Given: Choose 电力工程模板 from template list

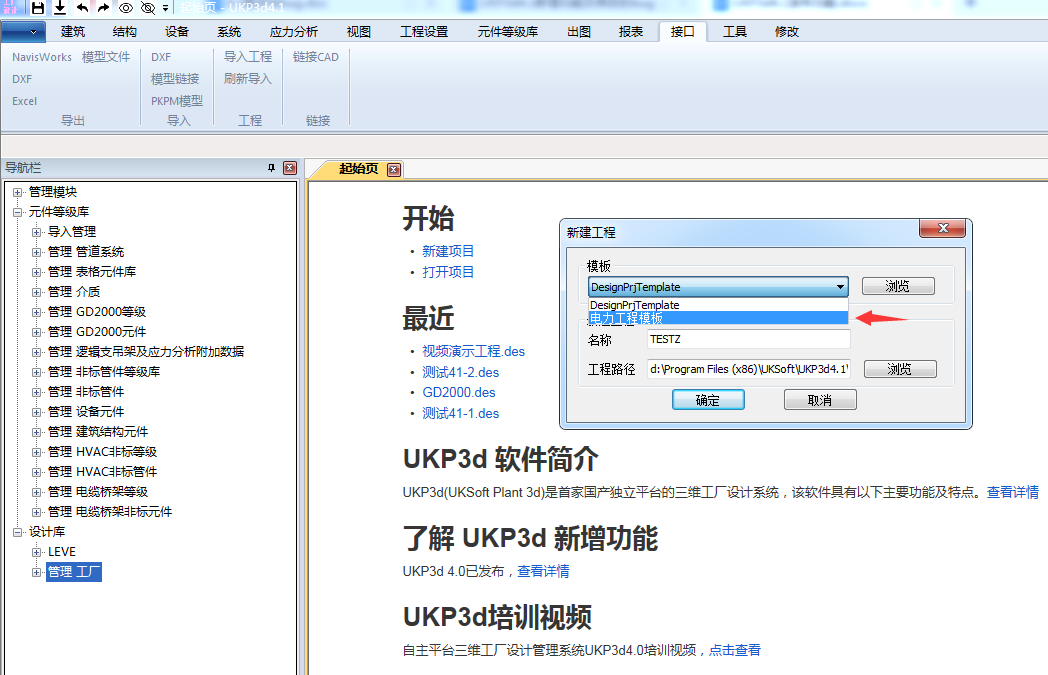Looking at the screenshot, I should click(718, 318).
